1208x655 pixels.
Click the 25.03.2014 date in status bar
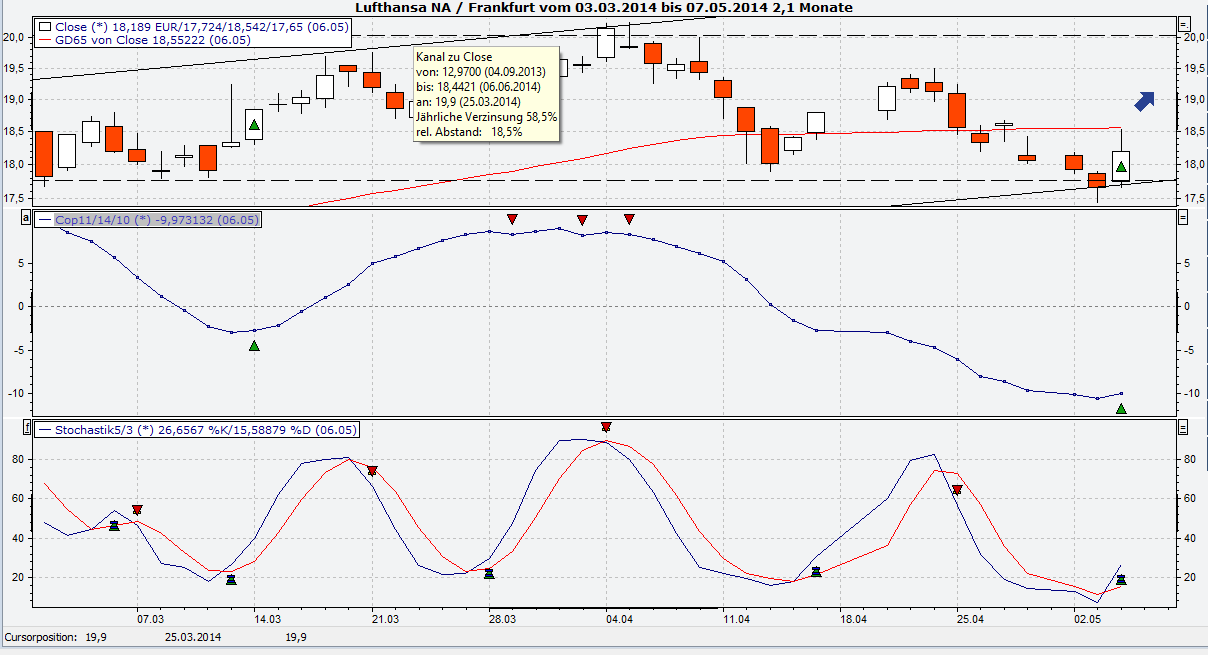pos(193,636)
